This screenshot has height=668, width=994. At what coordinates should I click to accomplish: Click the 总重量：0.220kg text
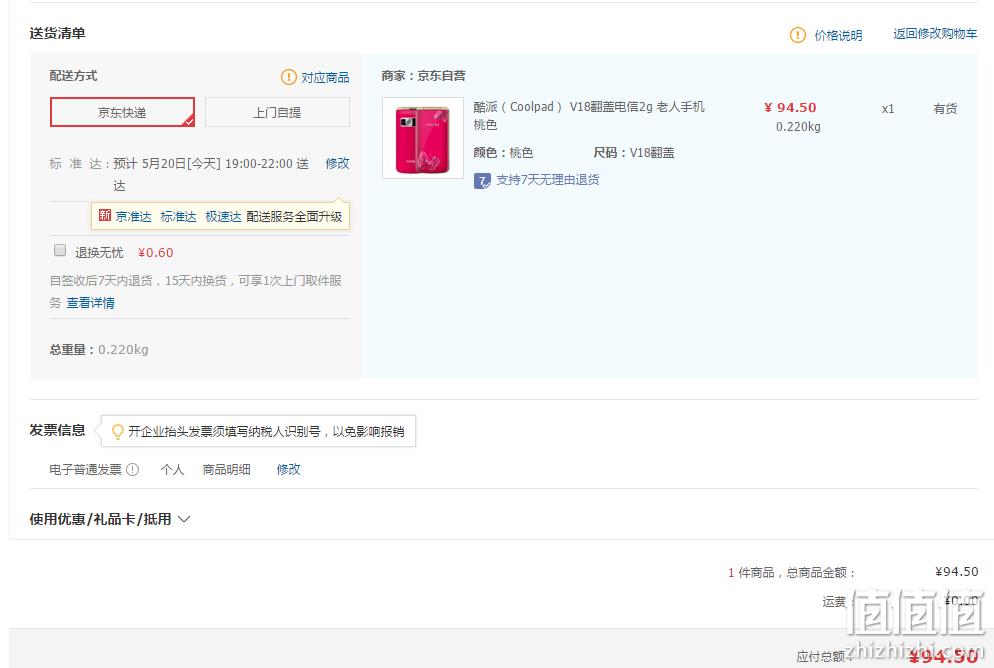pyautogui.click(x=99, y=350)
